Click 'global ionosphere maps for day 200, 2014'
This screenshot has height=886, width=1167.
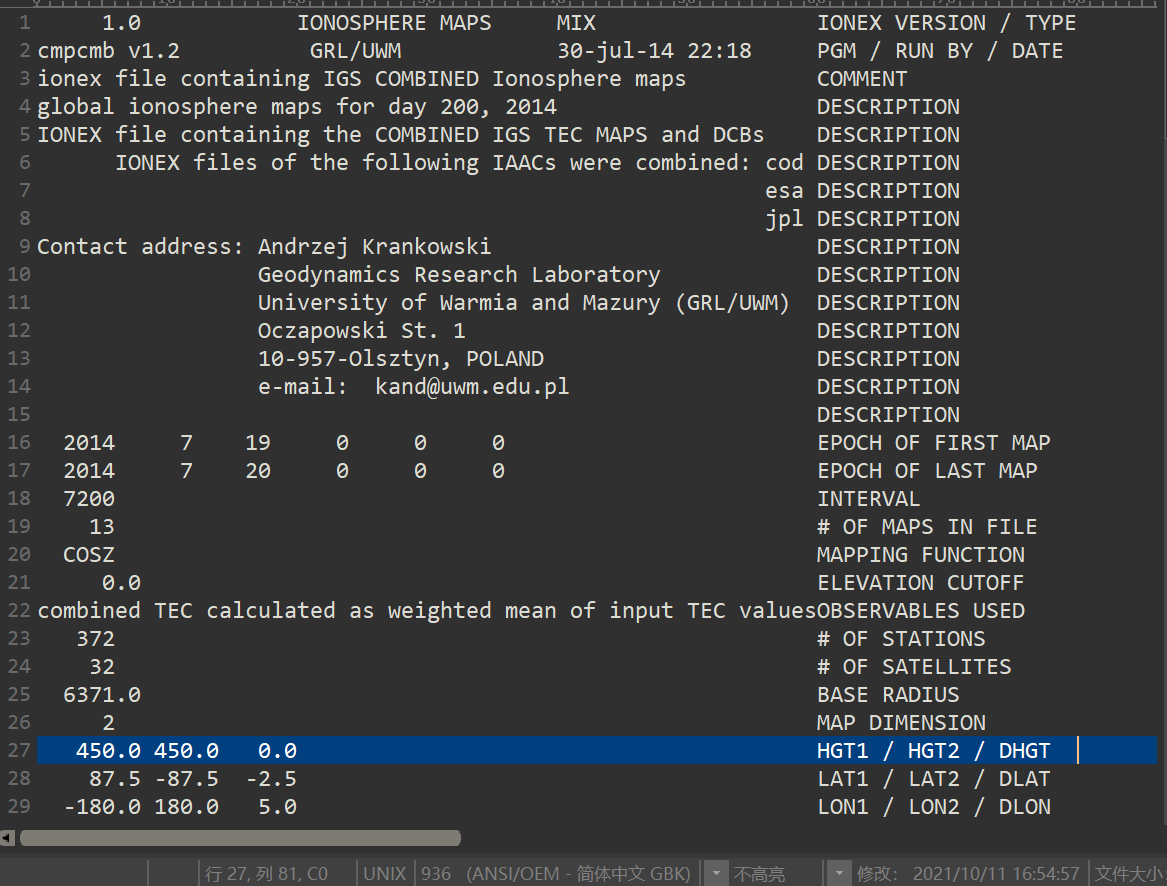[x=297, y=107]
